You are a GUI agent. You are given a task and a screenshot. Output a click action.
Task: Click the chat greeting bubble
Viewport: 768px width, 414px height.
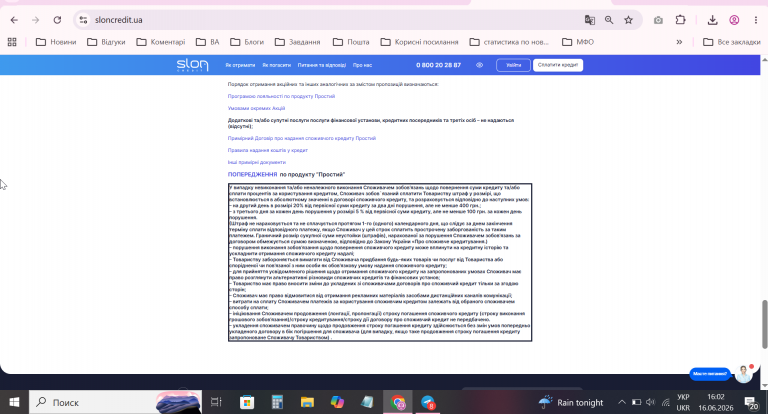coord(710,374)
